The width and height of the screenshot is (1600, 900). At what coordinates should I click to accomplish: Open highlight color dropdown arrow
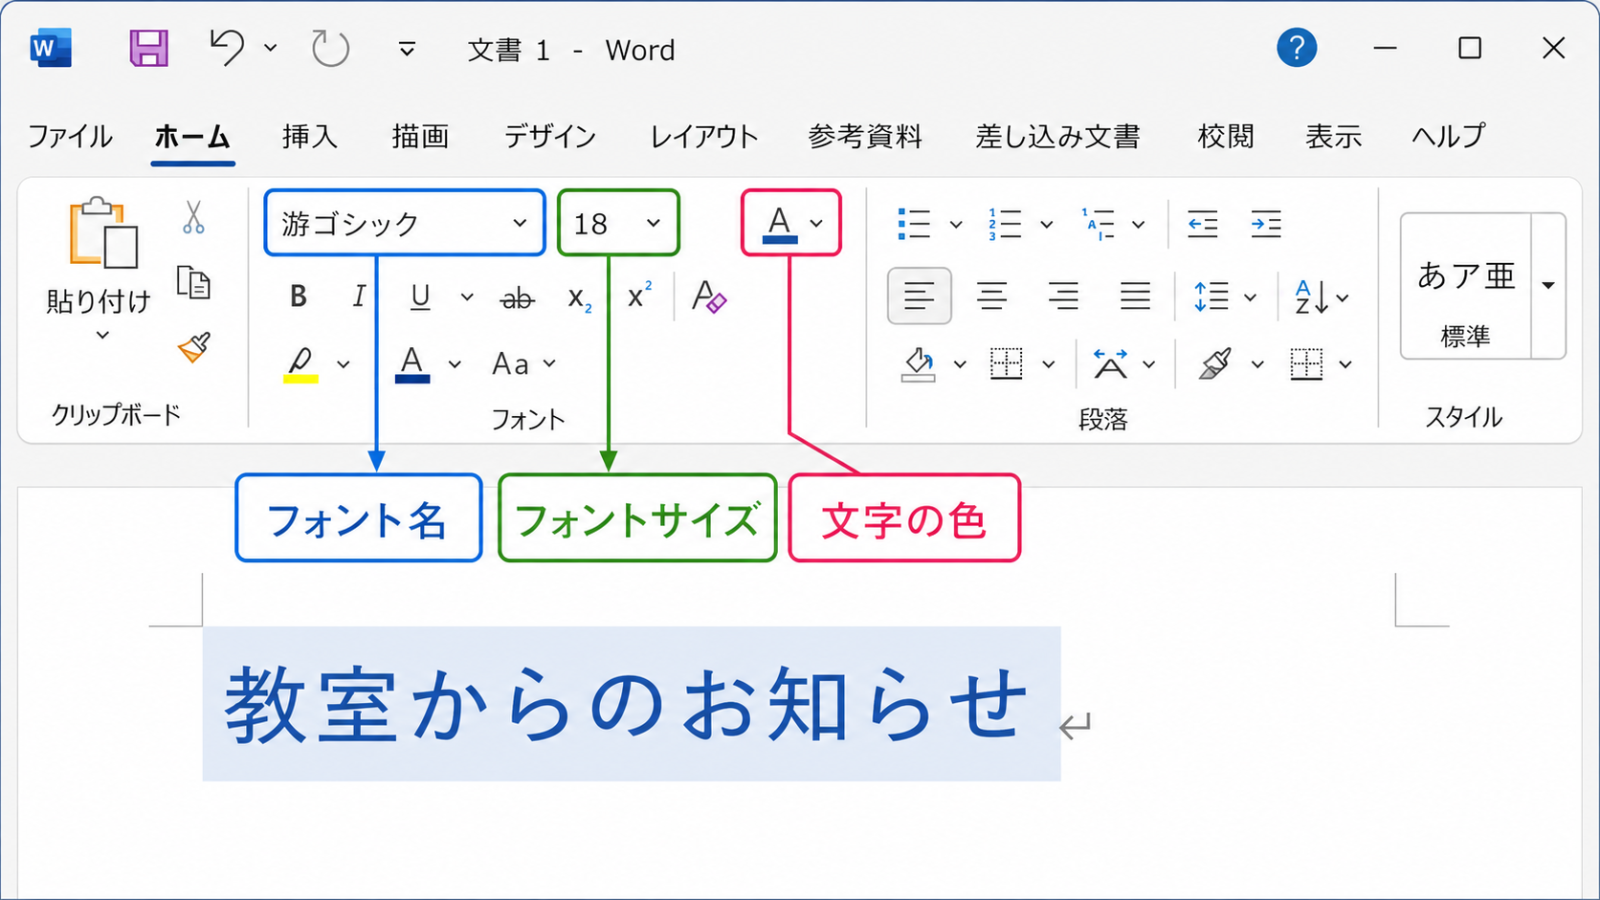click(343, 364)
